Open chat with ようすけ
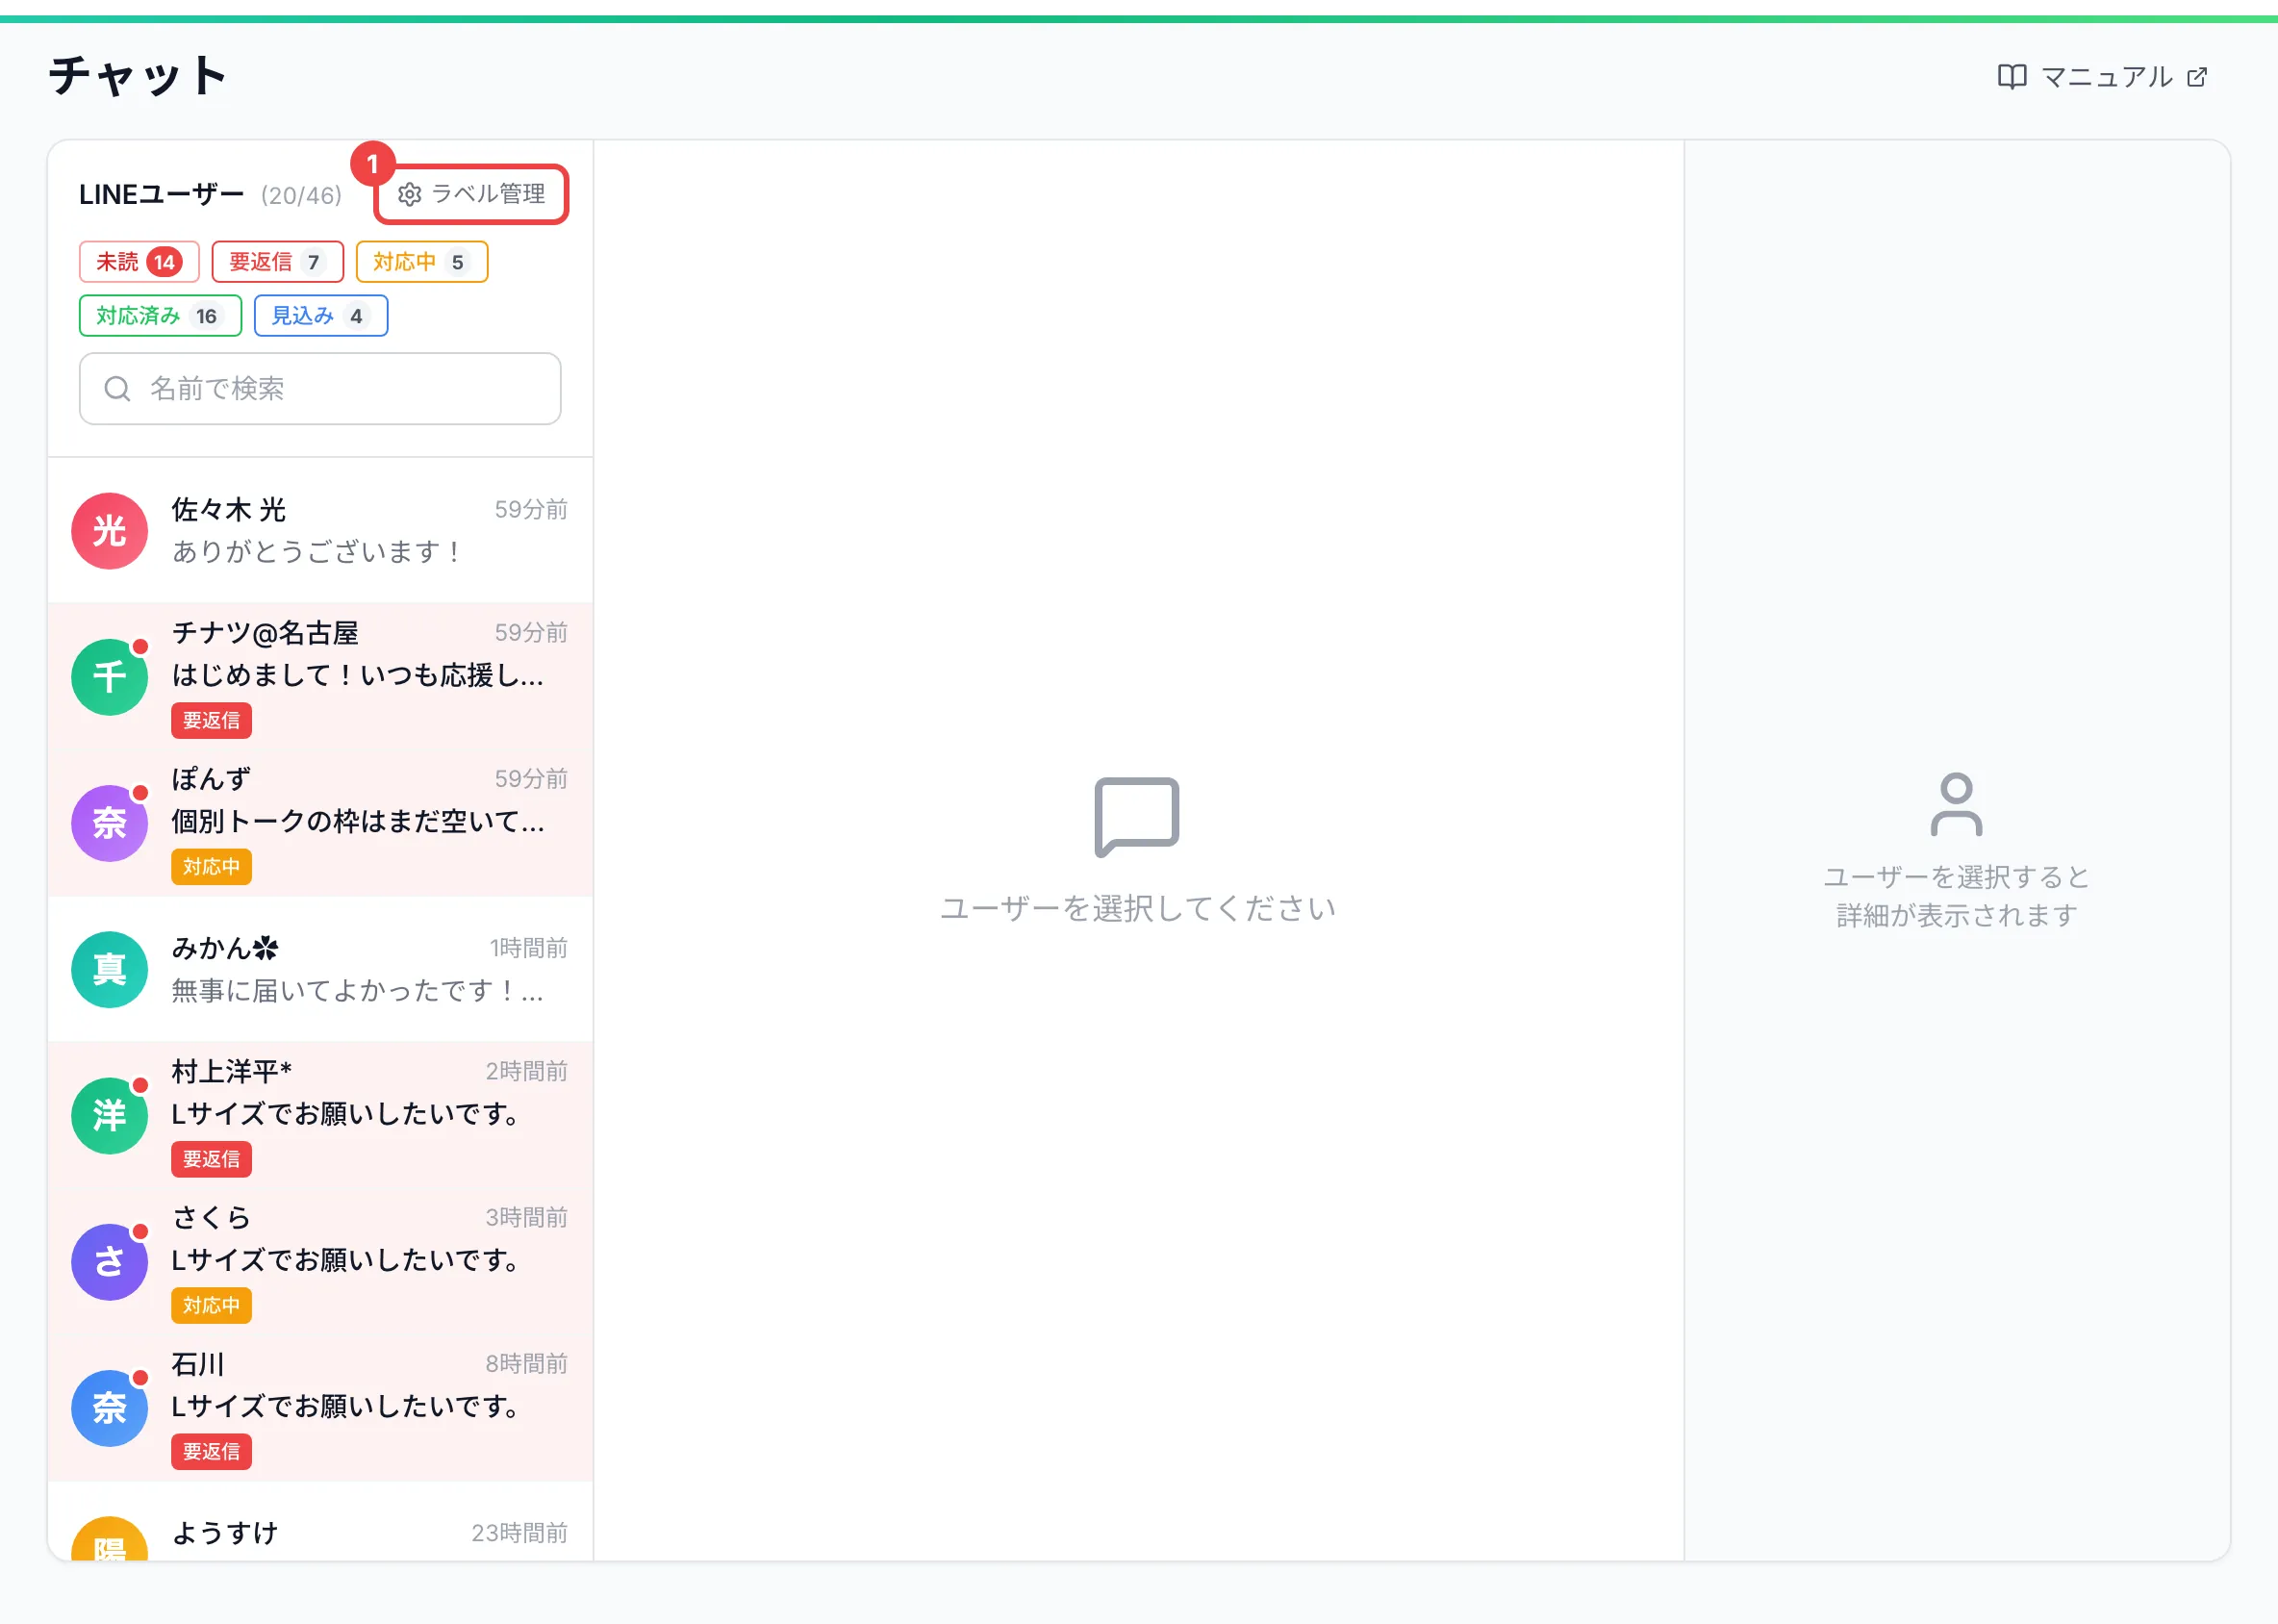Image resolution: width=2278 pixels, height=1624 pixels. pos(320,1522)
